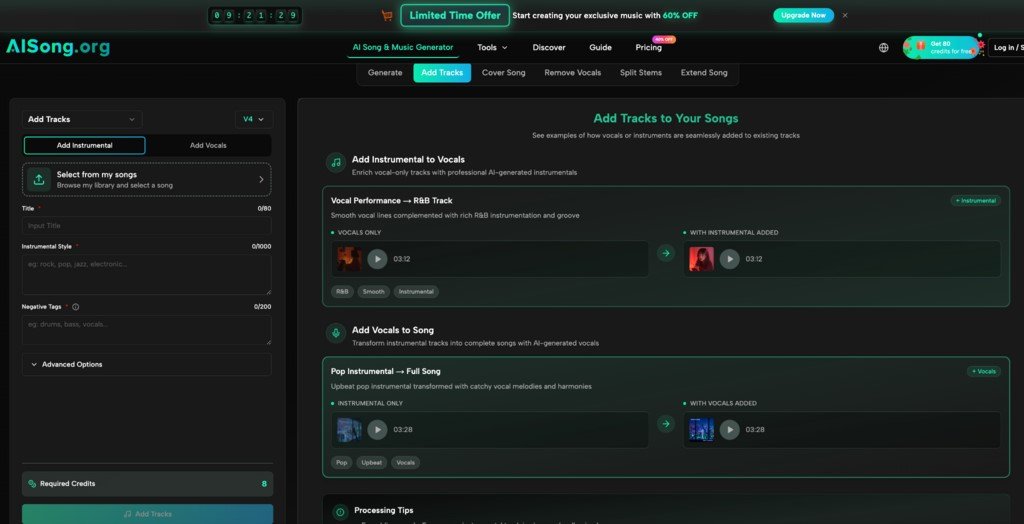Click the Vocals Only album thumbnail
The height and width of the screenshot is (524, 1024).
349,259
